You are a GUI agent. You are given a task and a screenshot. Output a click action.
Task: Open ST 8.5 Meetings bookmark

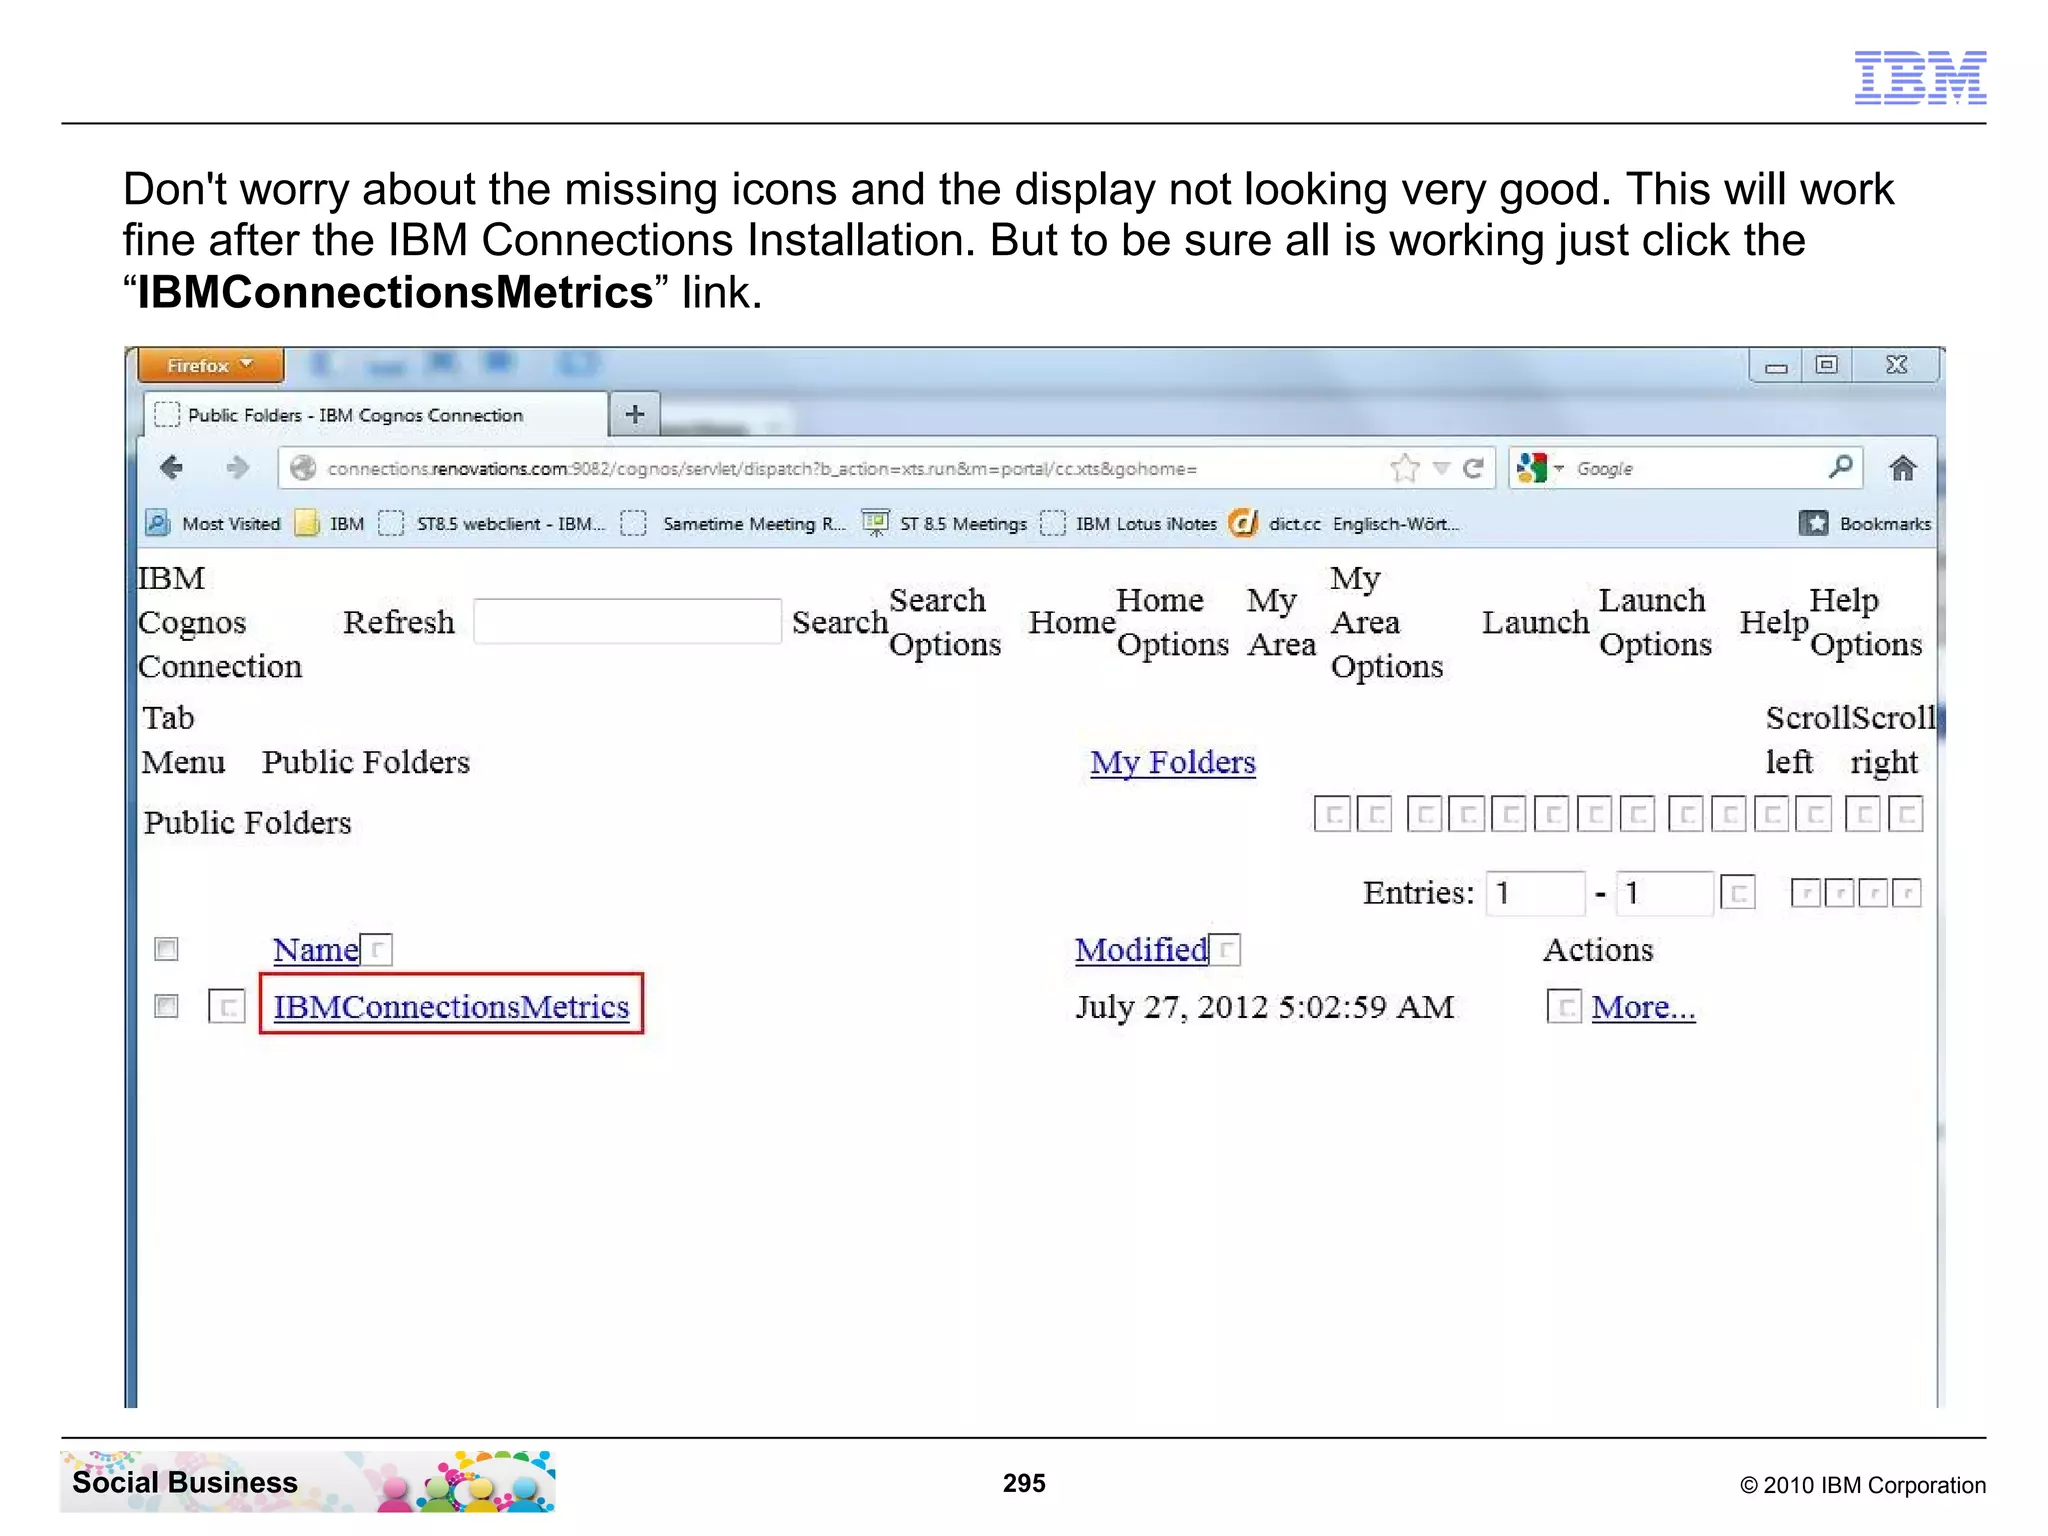click(945, 523)
